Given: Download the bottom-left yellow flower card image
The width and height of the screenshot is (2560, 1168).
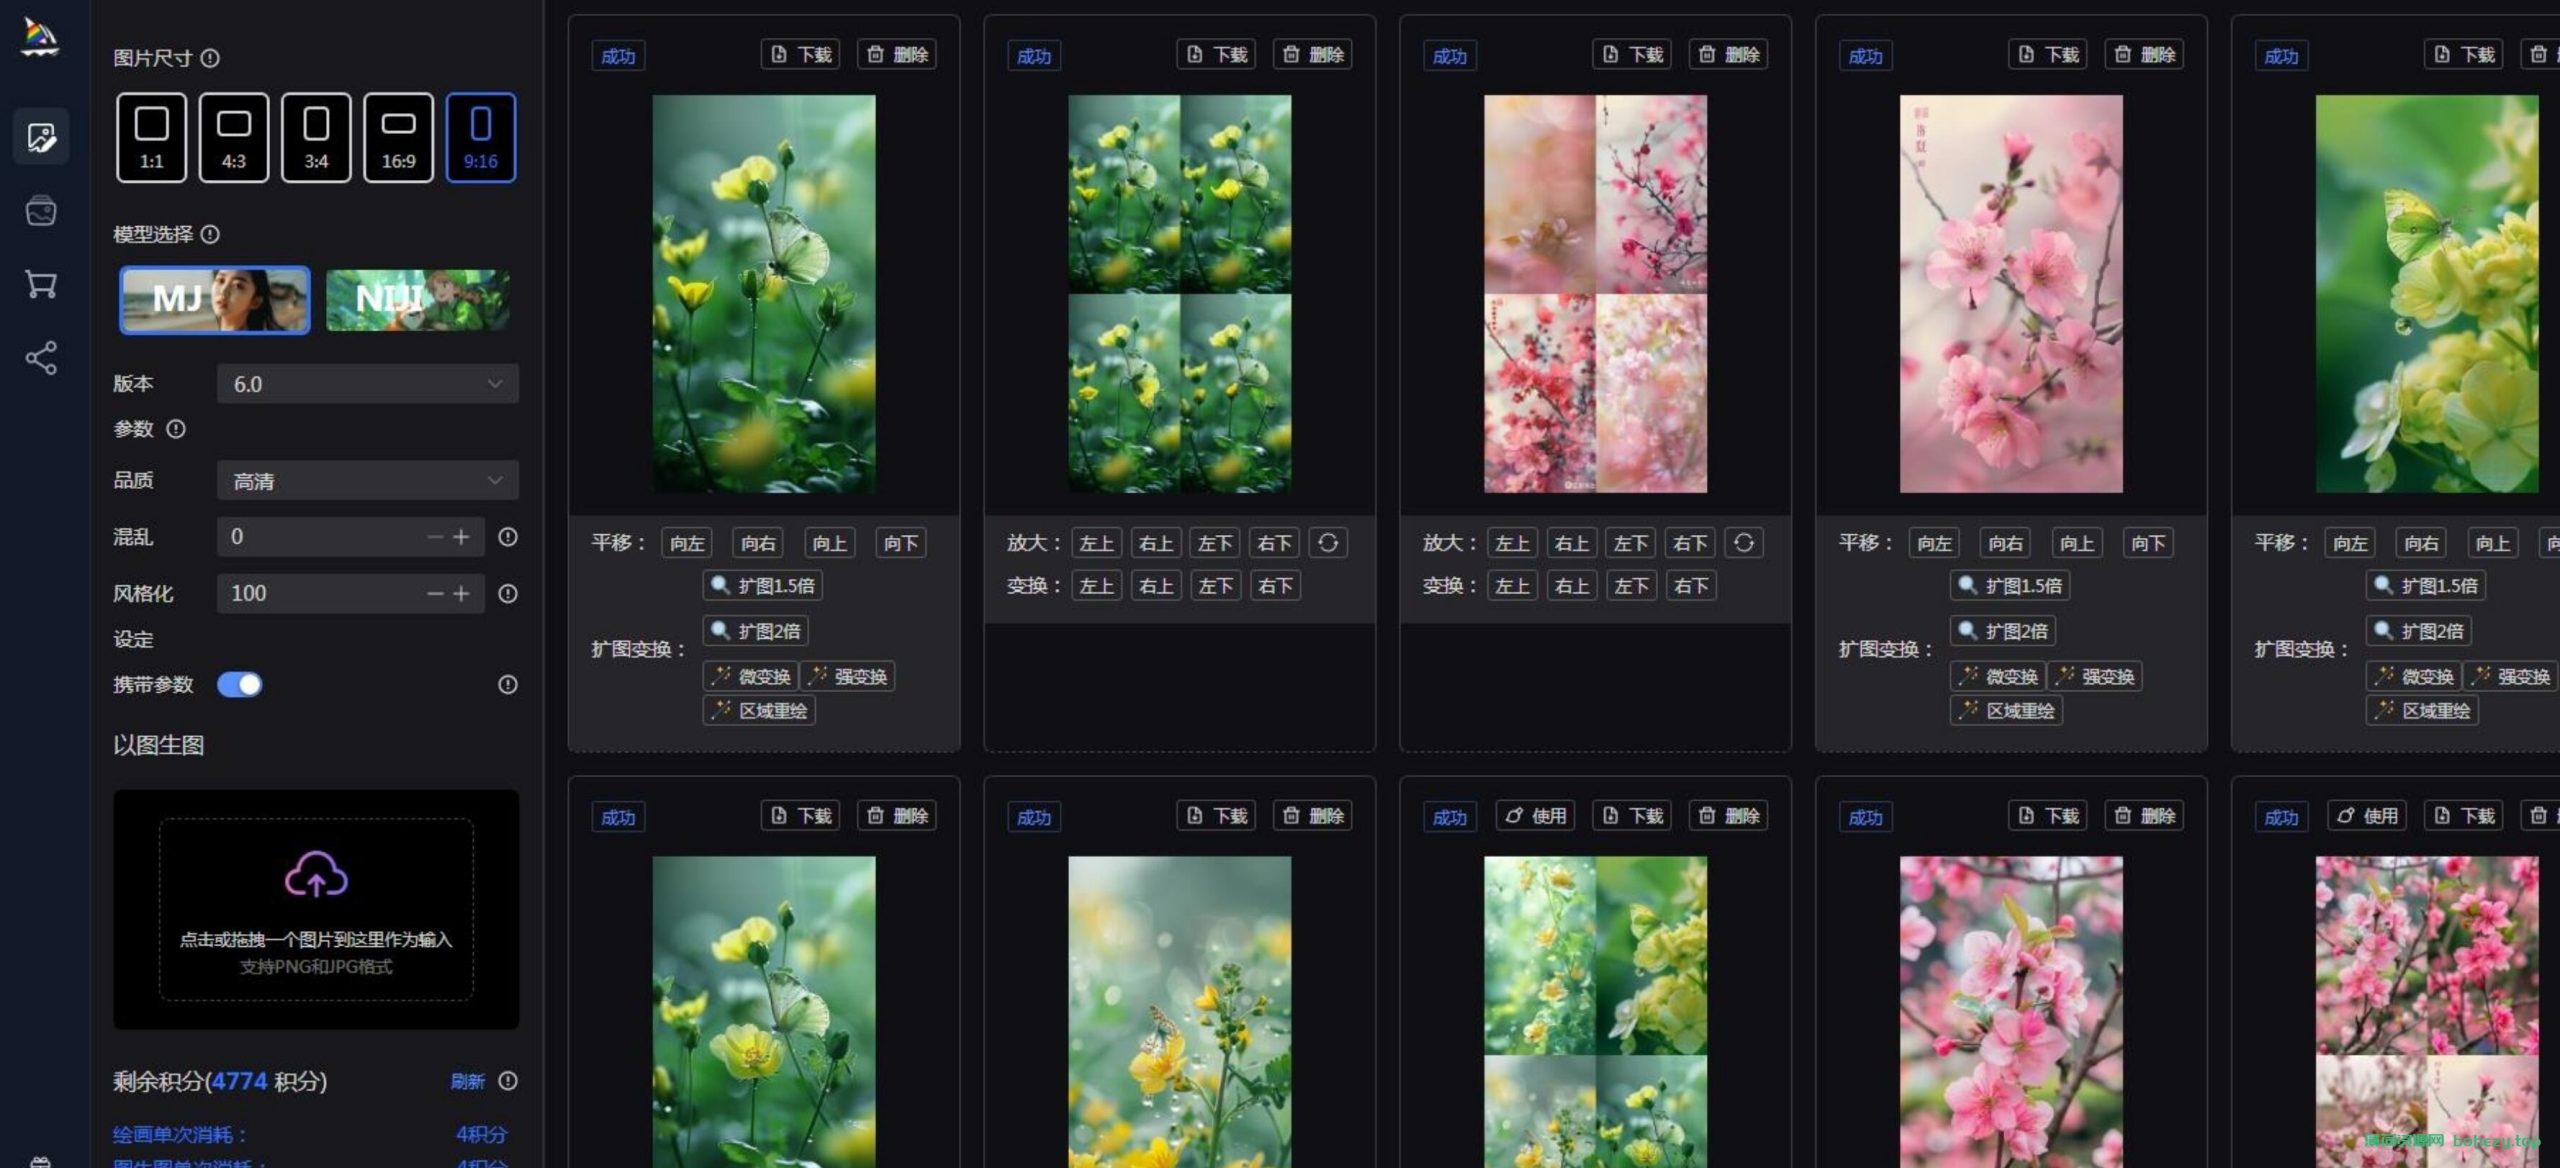Looking at the screenshot, I should point(801,816).
